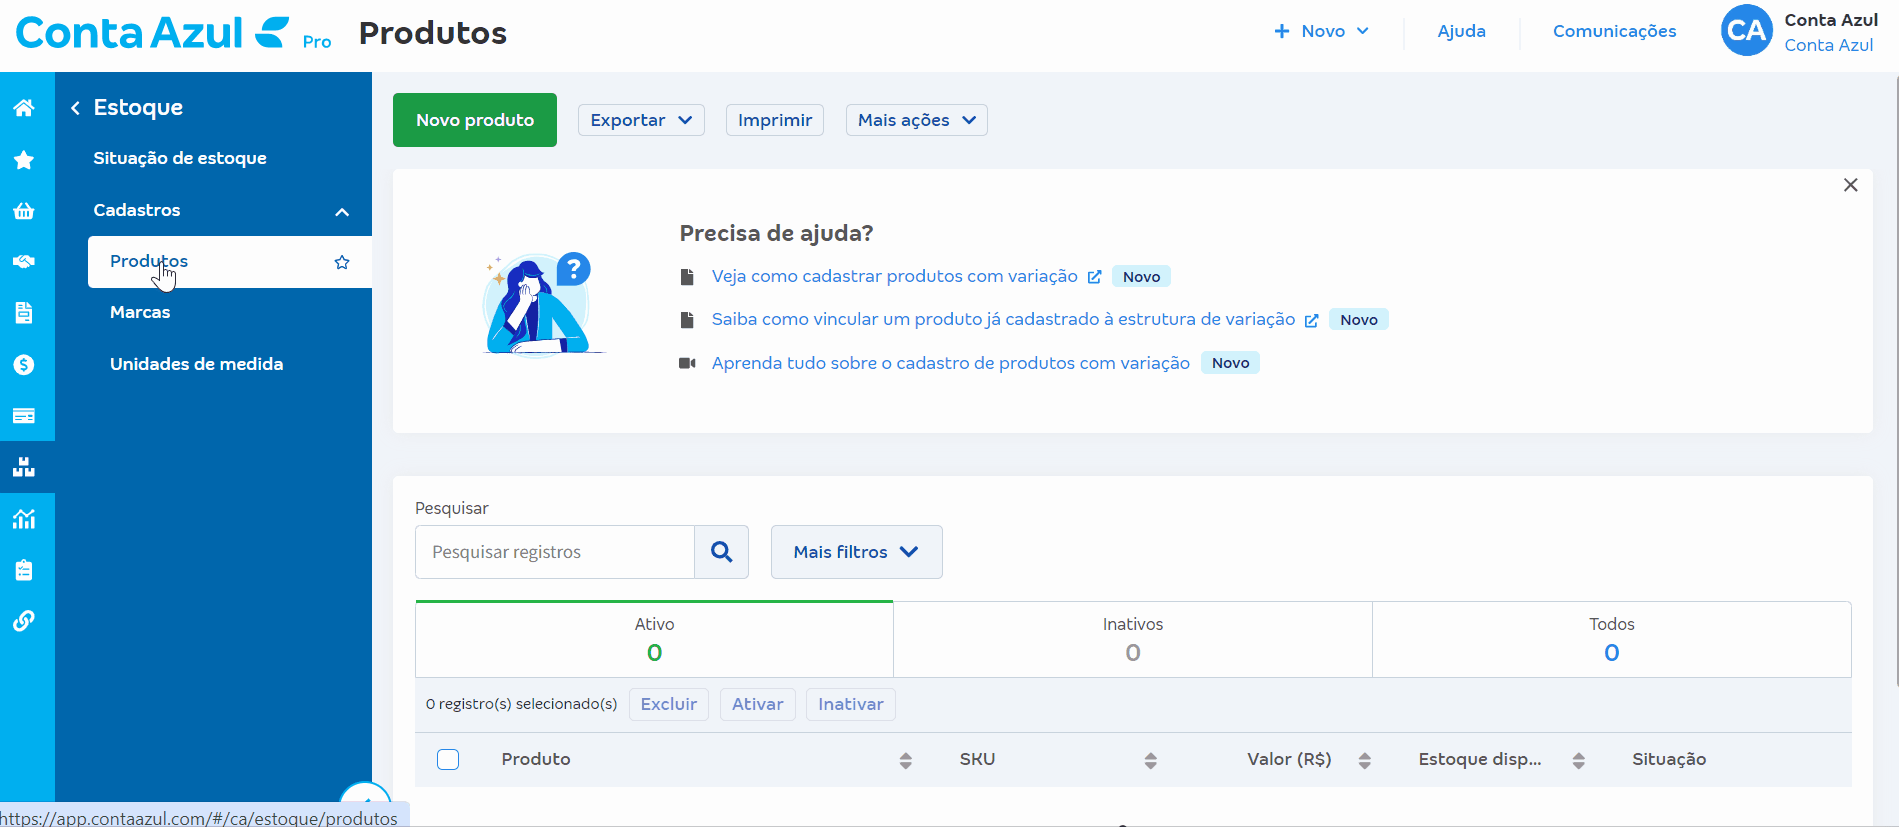The width and height of the screenshot is (1899, 827).
Task: Open the favorites star sidebar icon
Action: [24, 160]
